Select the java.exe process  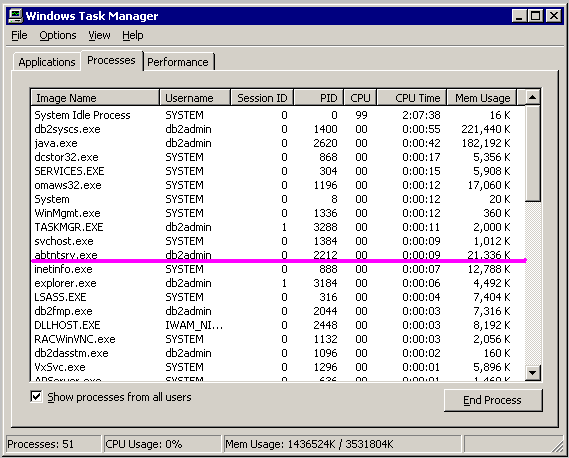(278, 143)
